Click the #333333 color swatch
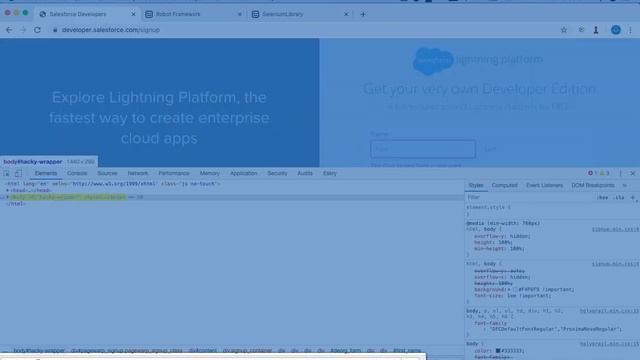 [498, 351]
